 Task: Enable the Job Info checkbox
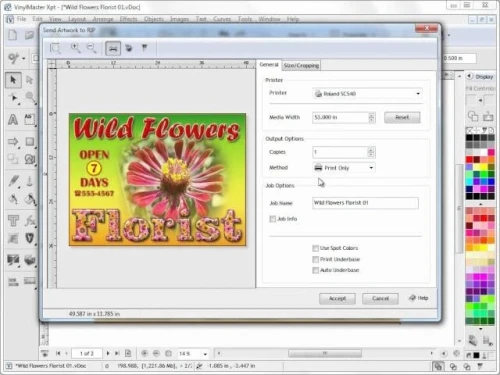[x=272, y=219]
